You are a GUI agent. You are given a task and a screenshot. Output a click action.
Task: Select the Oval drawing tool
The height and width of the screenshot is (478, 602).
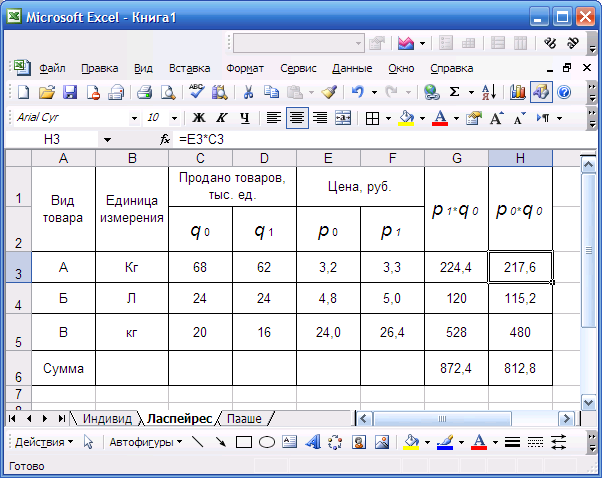[267, 442]
